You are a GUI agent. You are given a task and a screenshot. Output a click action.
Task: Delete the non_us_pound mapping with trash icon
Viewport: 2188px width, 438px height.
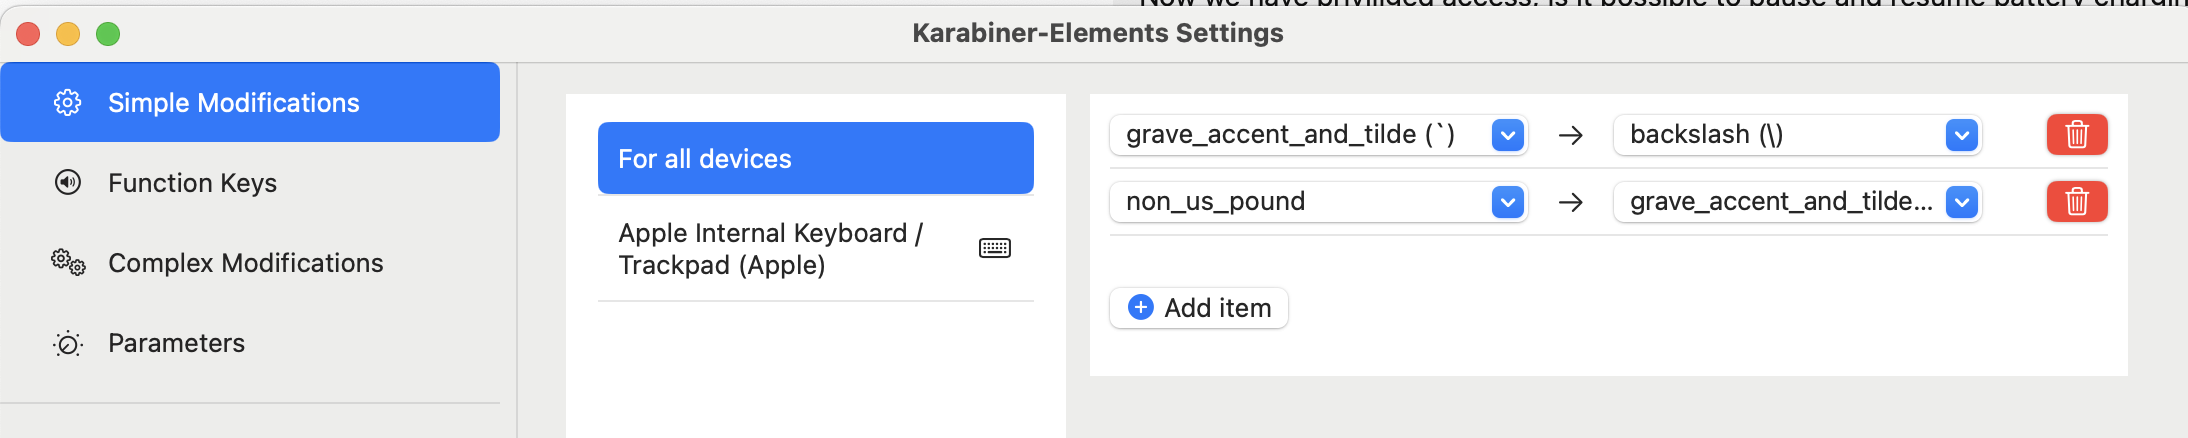(2077, 202)
